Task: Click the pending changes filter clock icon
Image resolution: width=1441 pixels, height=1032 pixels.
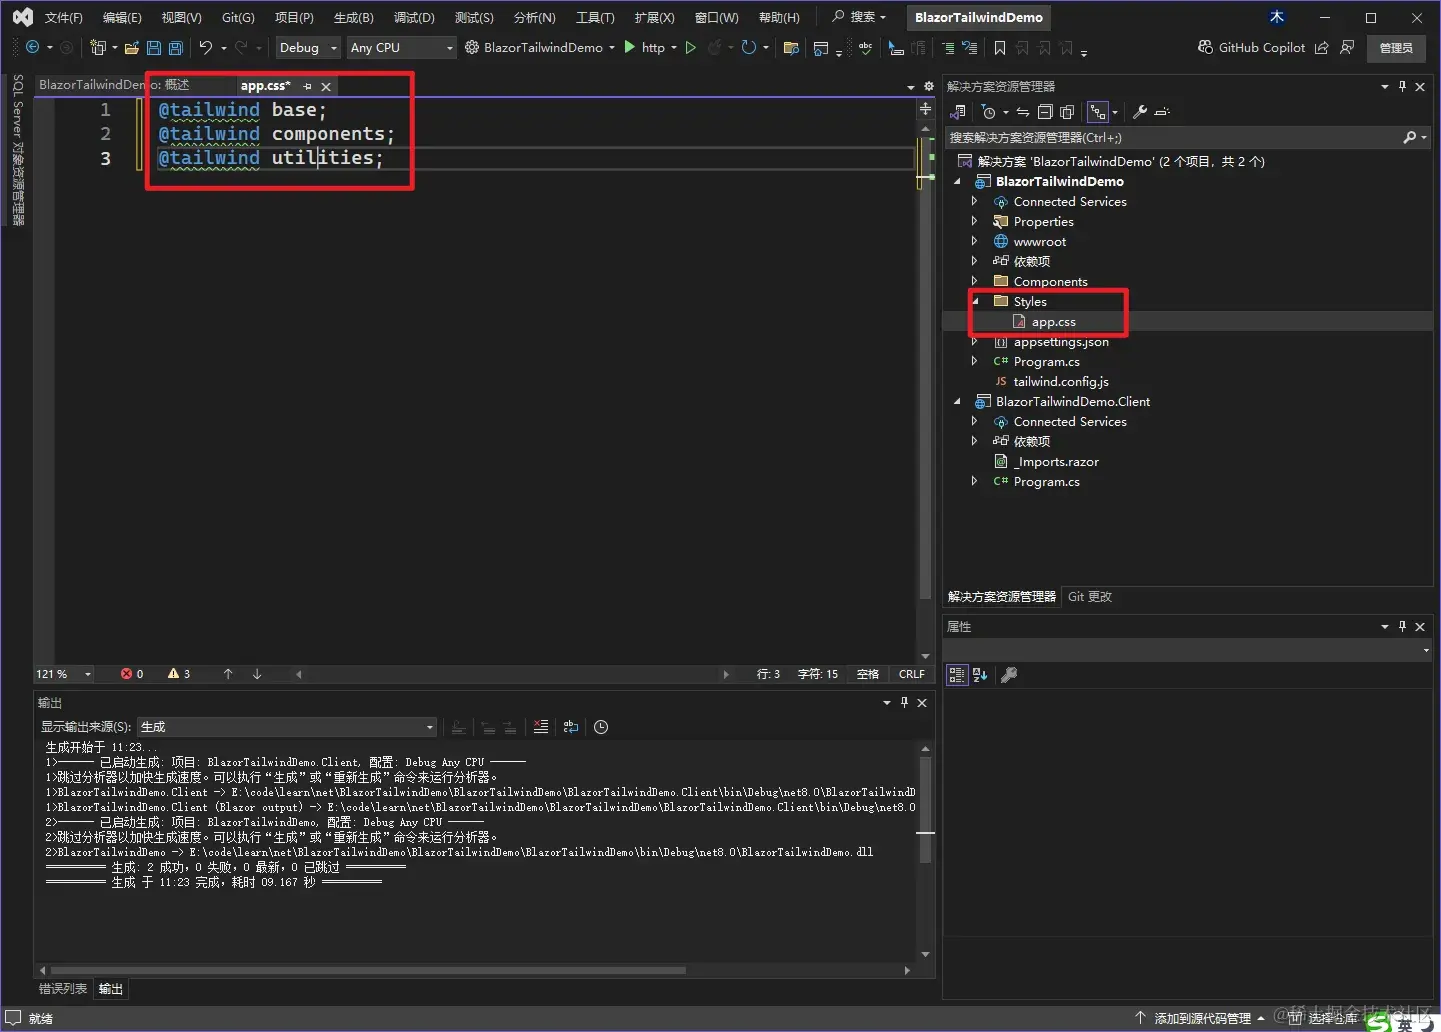Action: (x=988, y=112)
